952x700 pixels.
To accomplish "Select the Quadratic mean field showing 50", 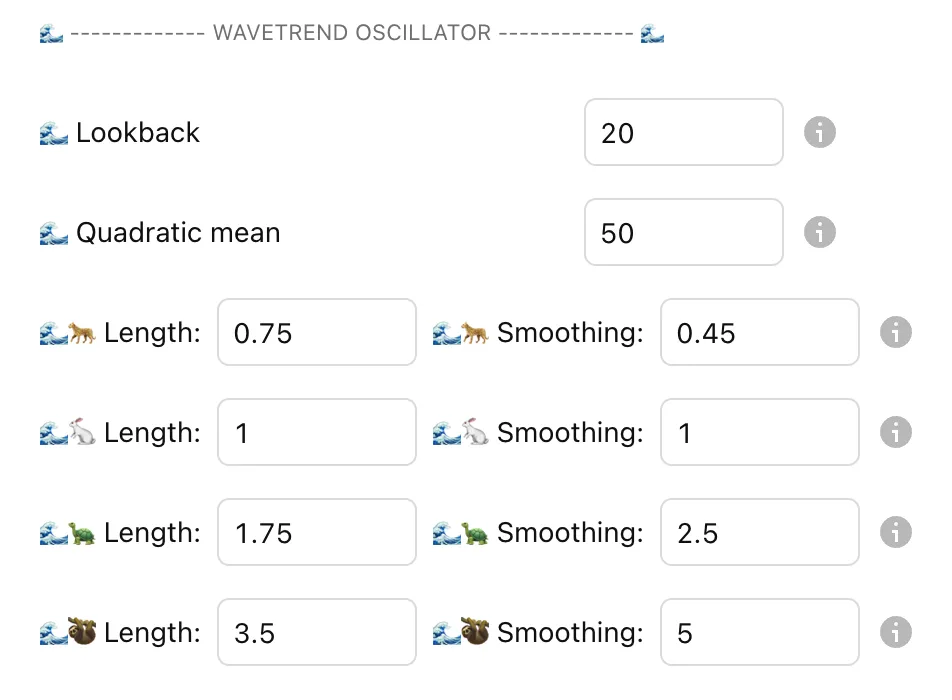I will click(683, 232).
